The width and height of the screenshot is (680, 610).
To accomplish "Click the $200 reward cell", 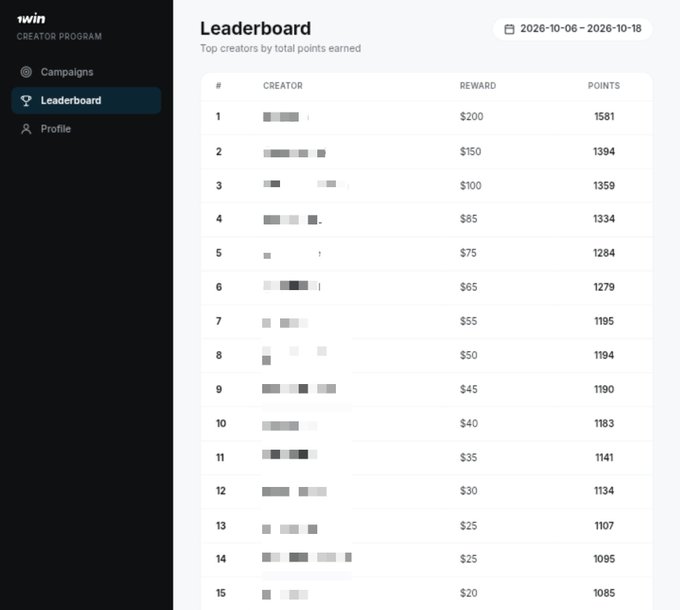I will click(471, 116).
